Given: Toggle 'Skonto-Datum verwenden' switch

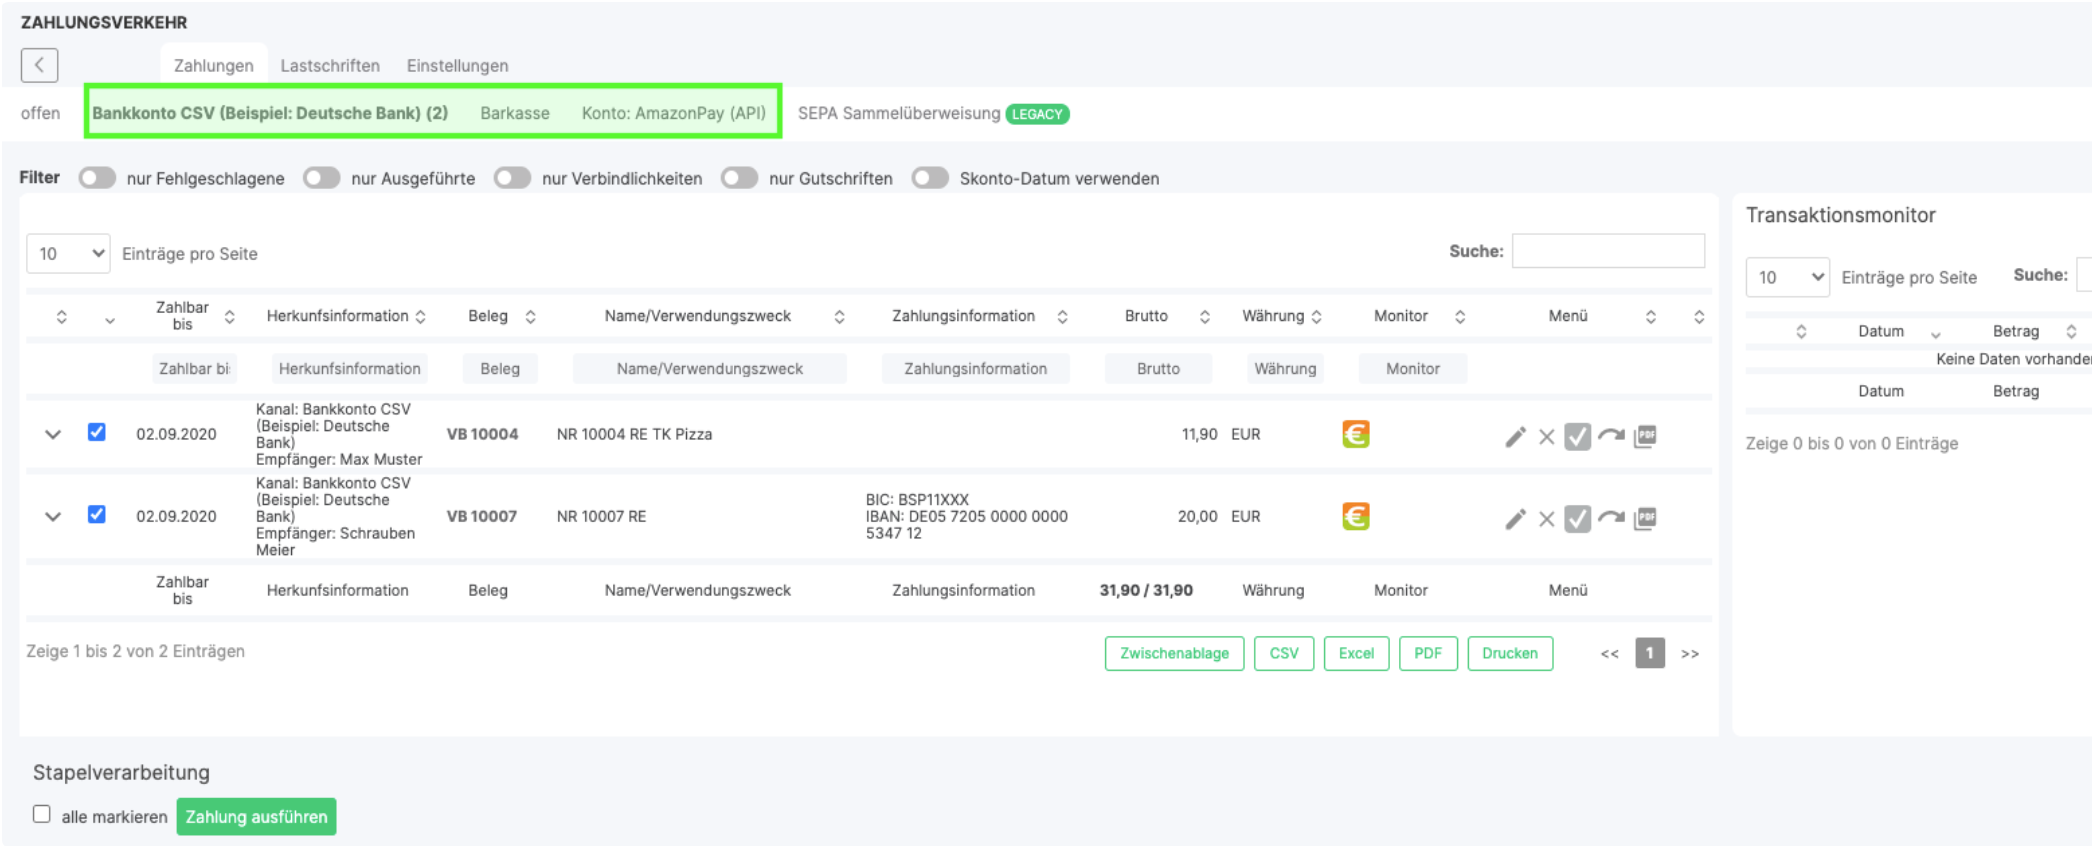Looking at the screenshot, I should [929, 178].
